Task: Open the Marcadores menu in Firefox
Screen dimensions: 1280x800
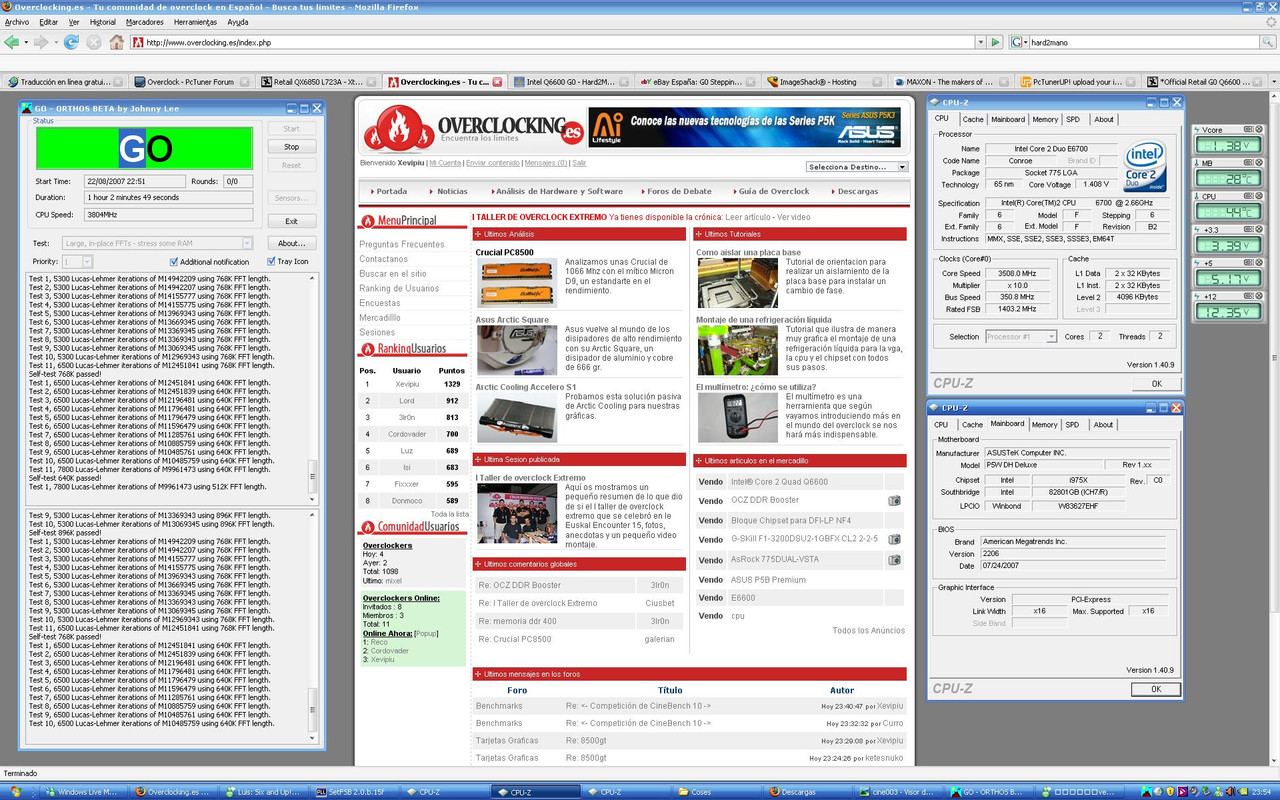Action: [145, 22]
